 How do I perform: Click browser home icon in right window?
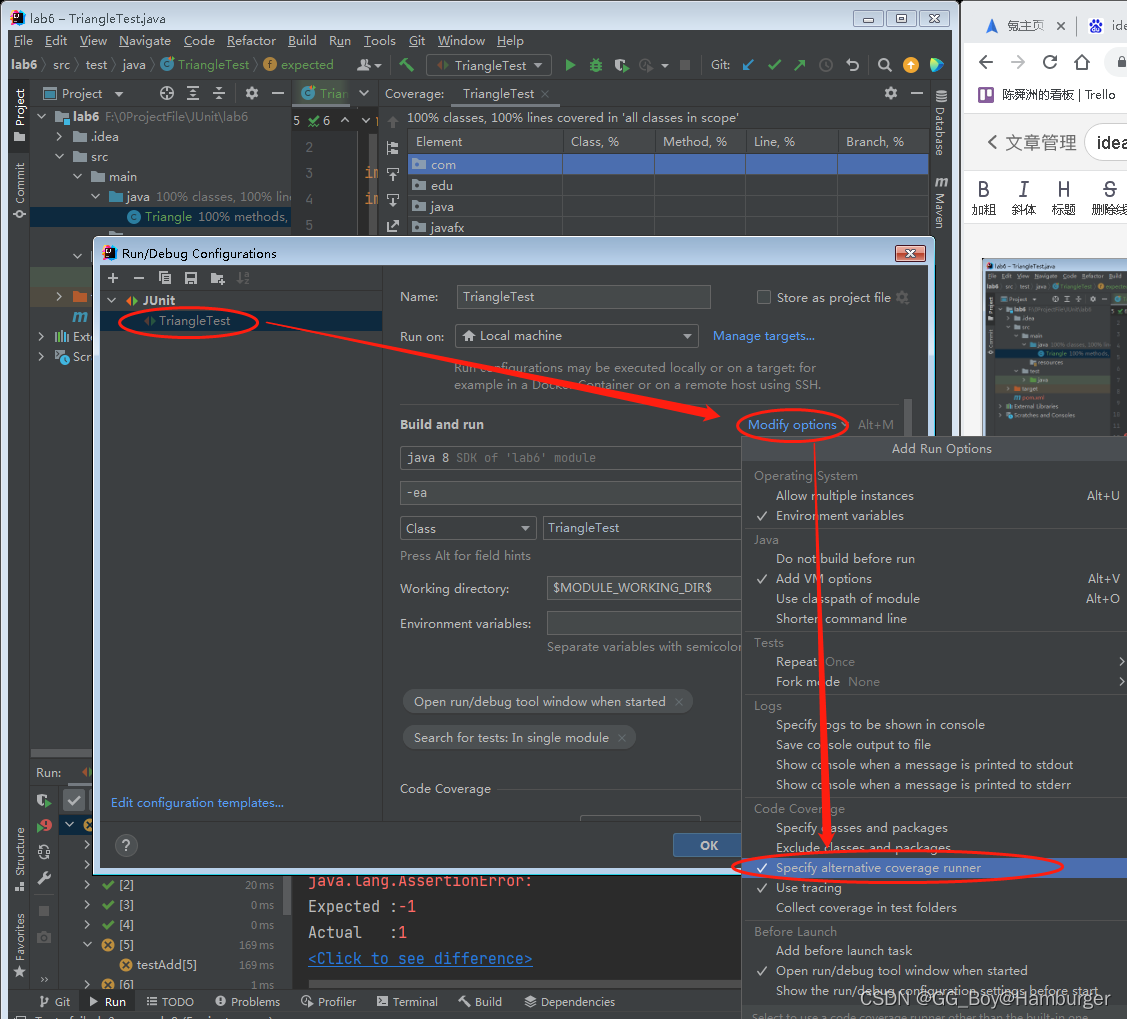click(1082, 63)
